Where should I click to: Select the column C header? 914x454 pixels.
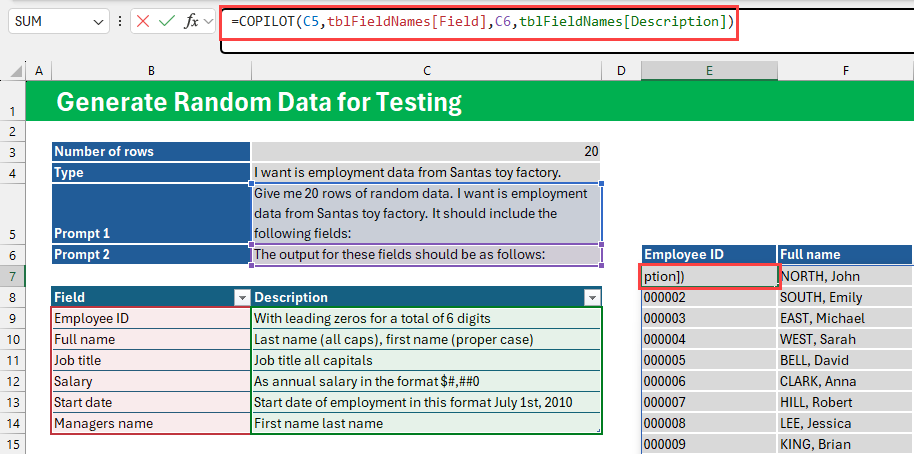point(426,70)
